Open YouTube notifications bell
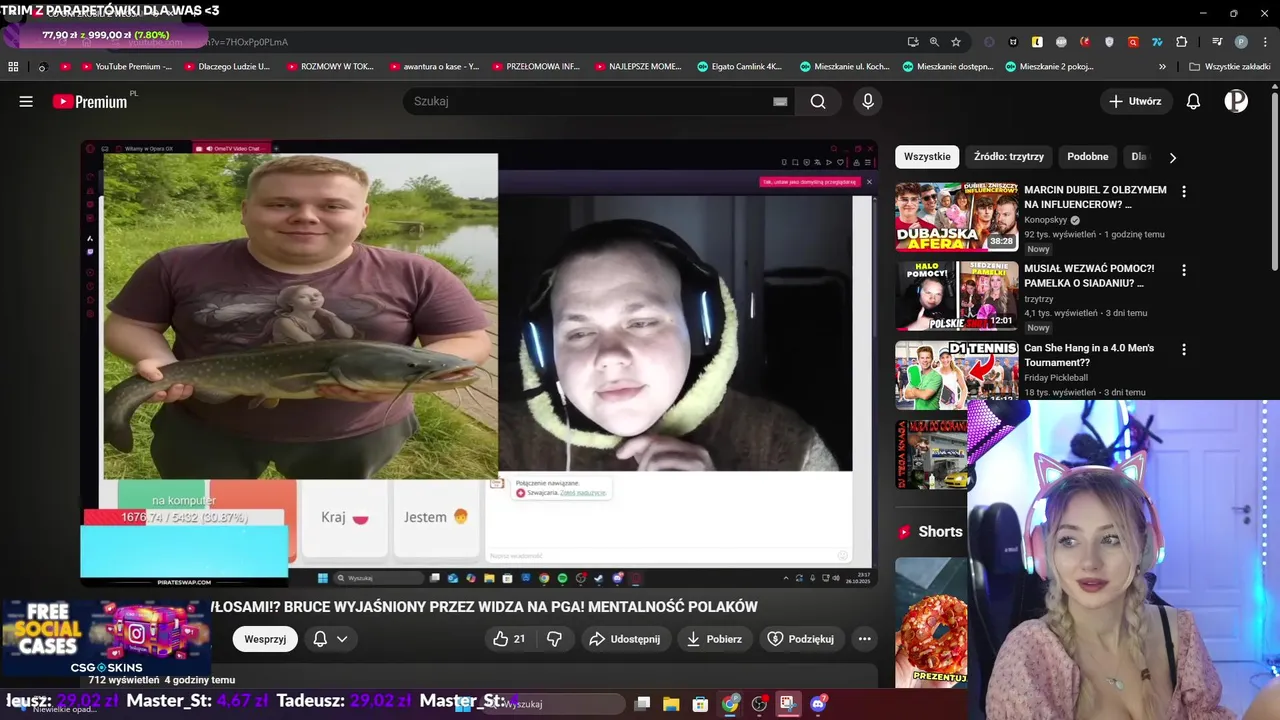Viewport: 1280px width, 720px height. pyautogui.click(x=1193, y=101)
